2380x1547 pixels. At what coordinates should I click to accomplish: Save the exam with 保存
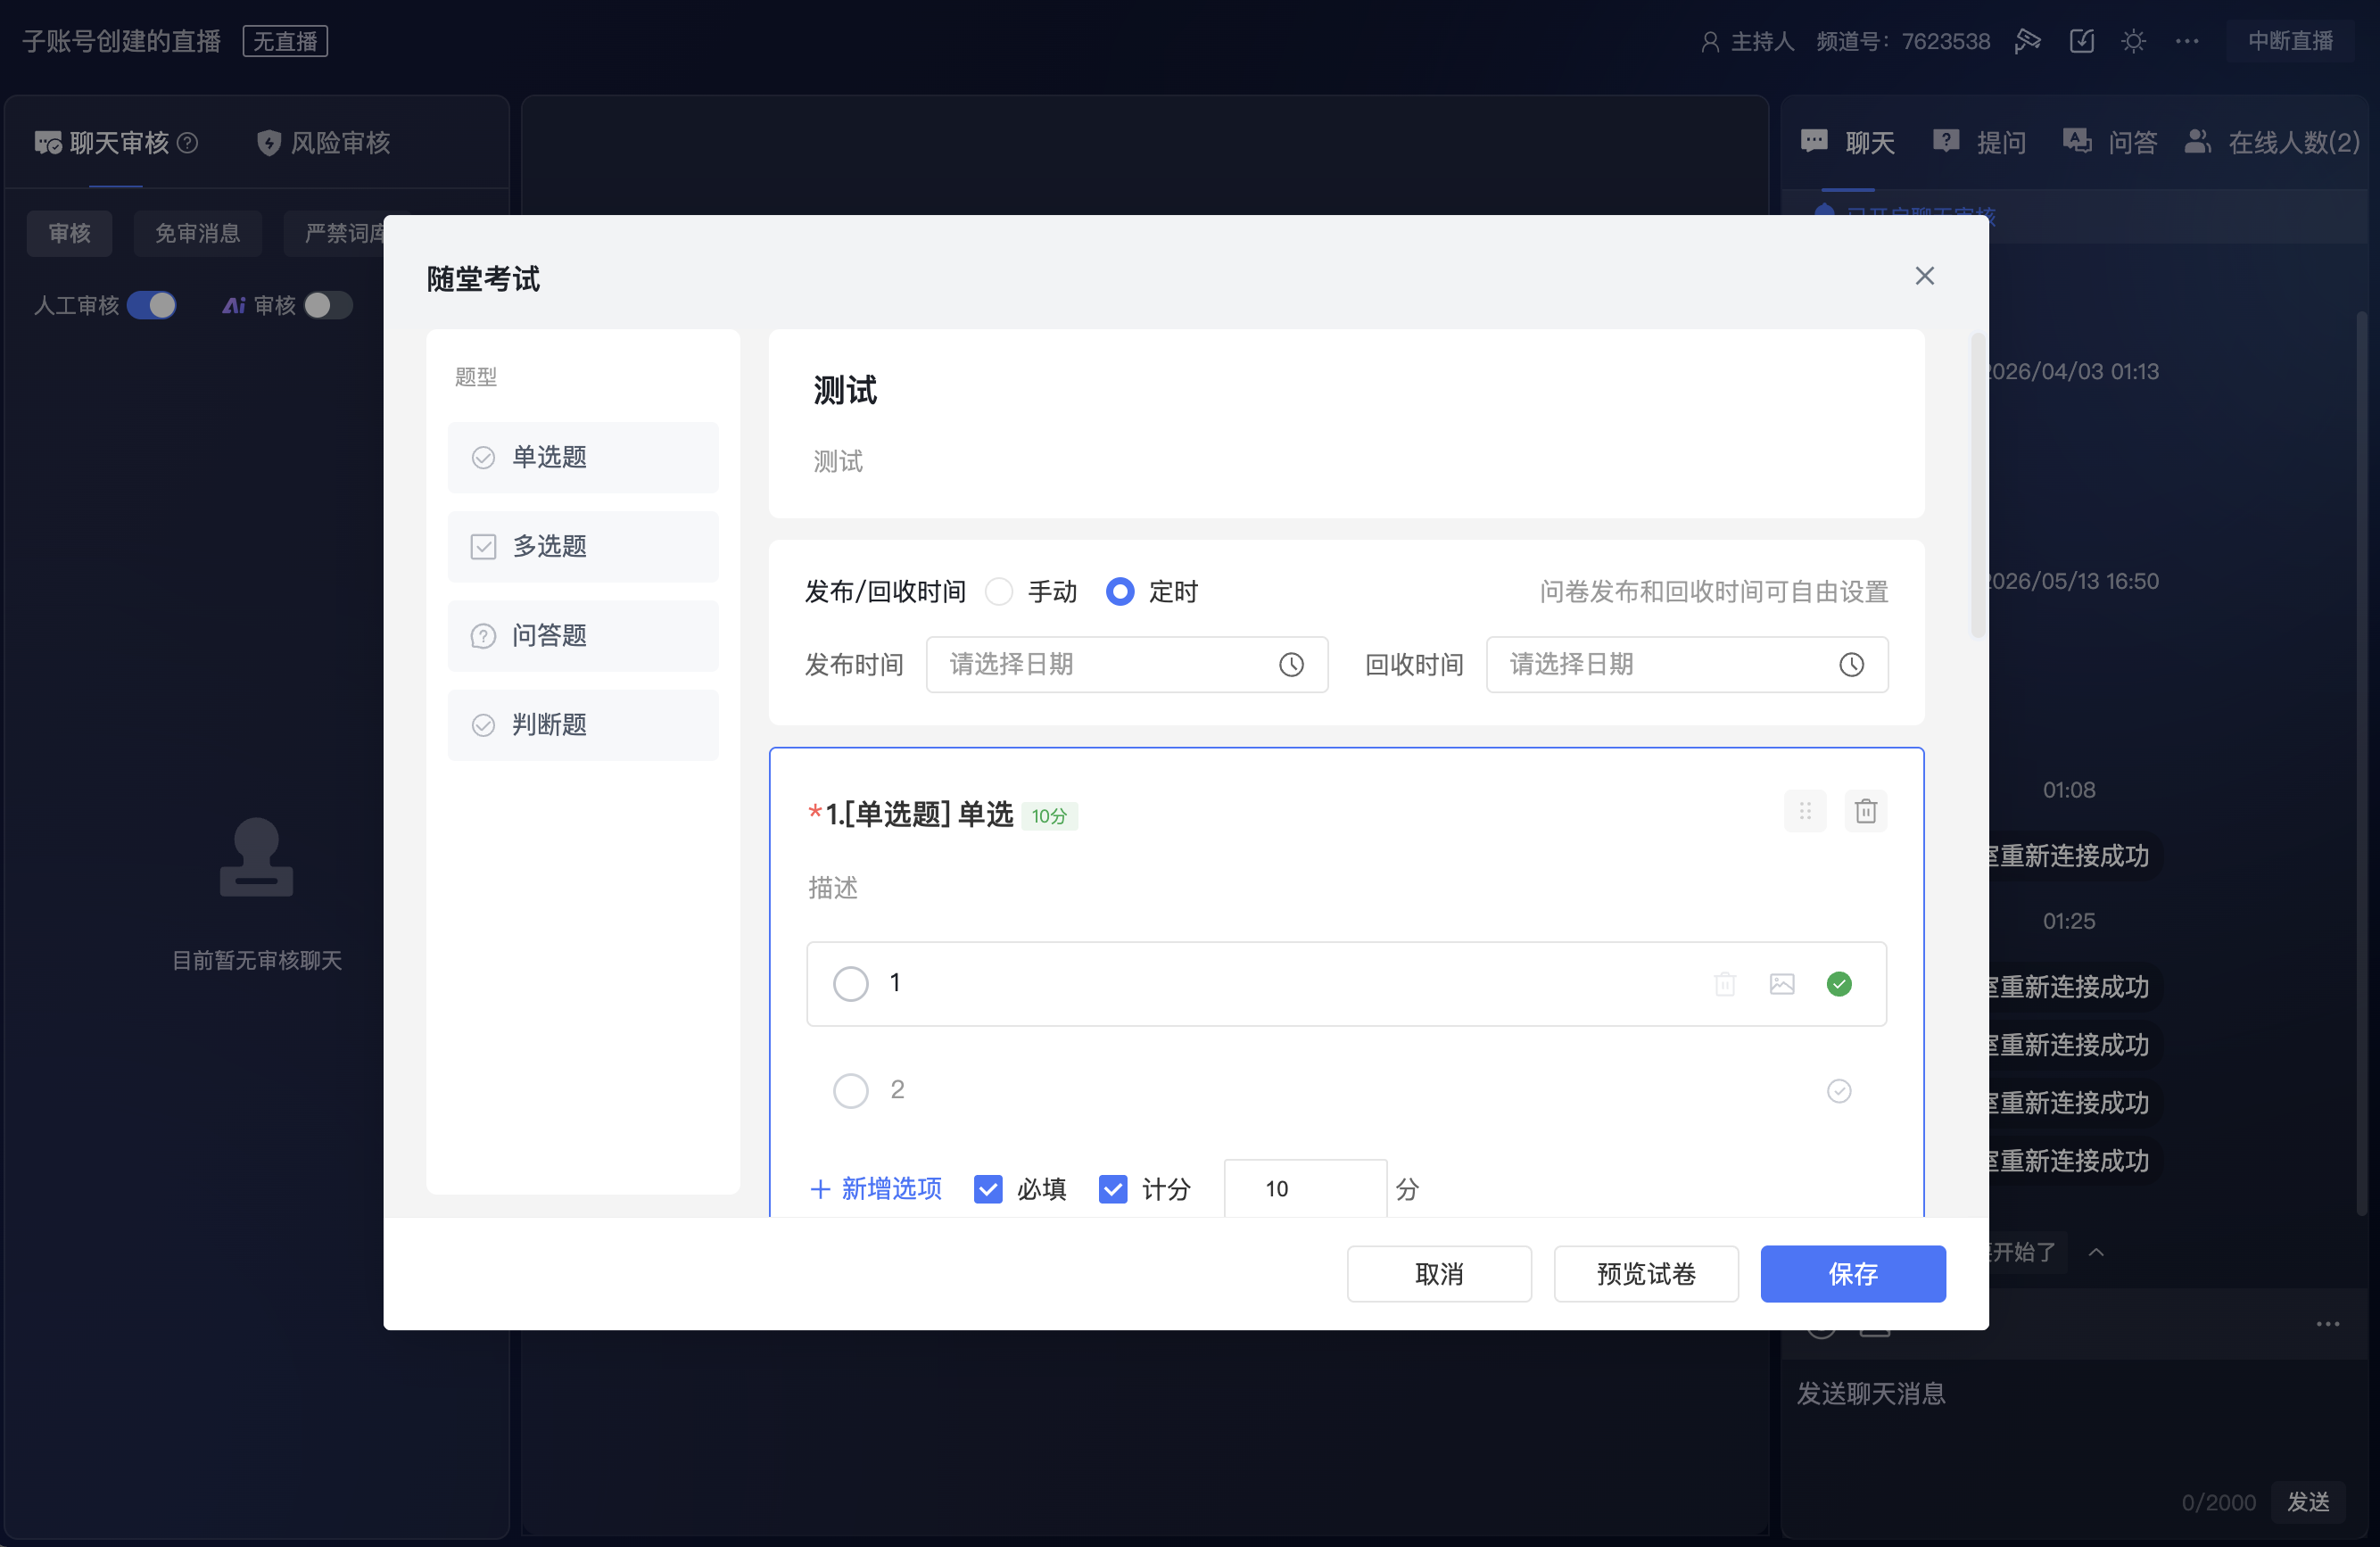(1853, 1273)
